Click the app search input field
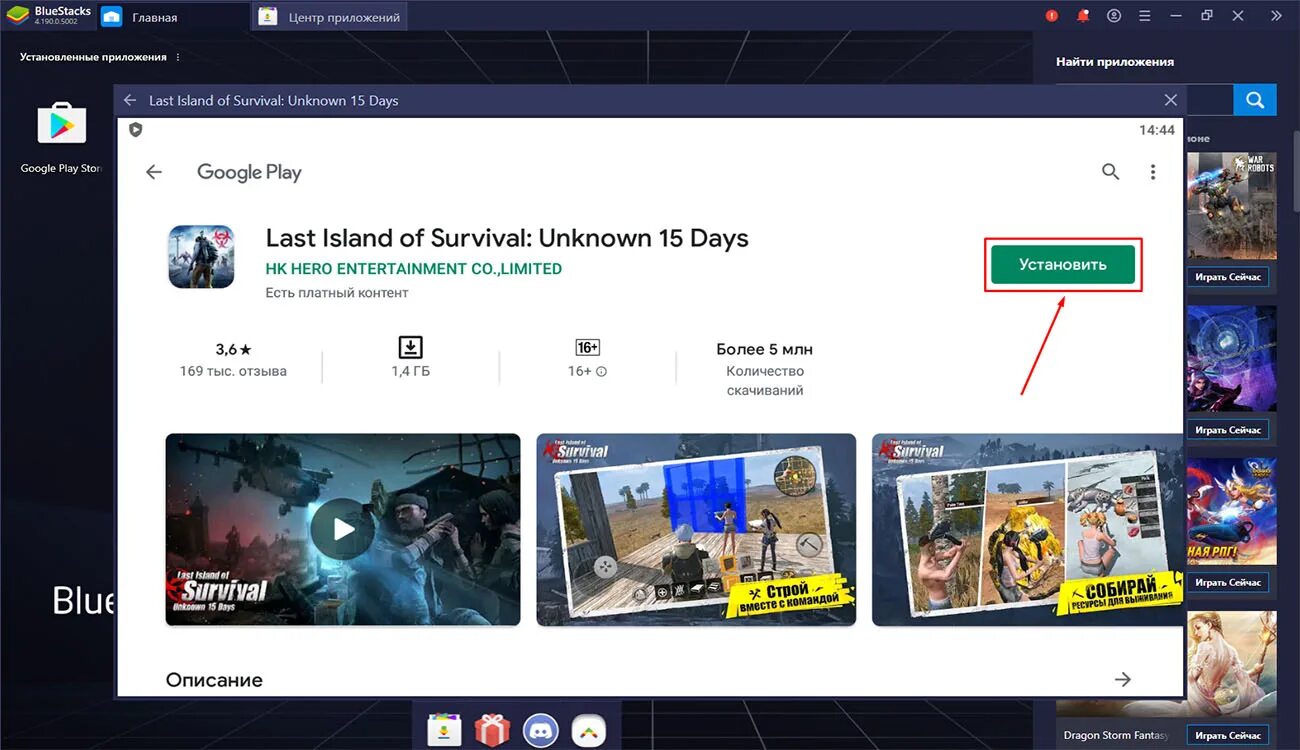Viewport: 1300px width, 750px height. tap(1208, 100)
